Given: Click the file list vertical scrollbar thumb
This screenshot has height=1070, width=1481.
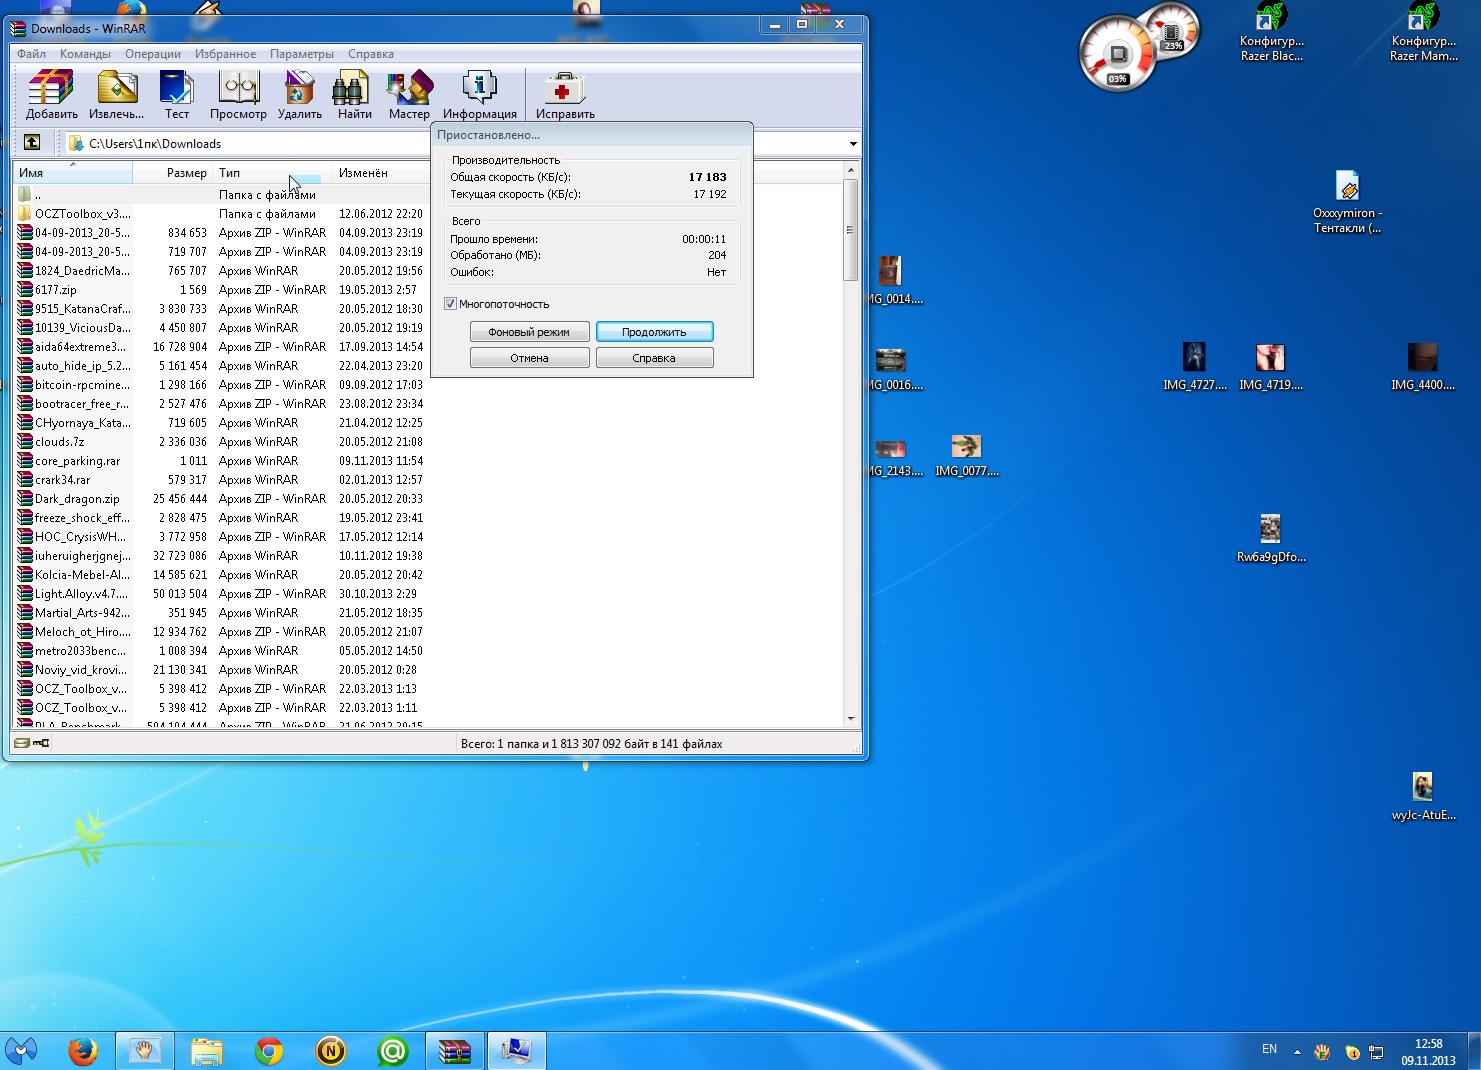Looking at the screenshot, I should click(x=850, y=230).
